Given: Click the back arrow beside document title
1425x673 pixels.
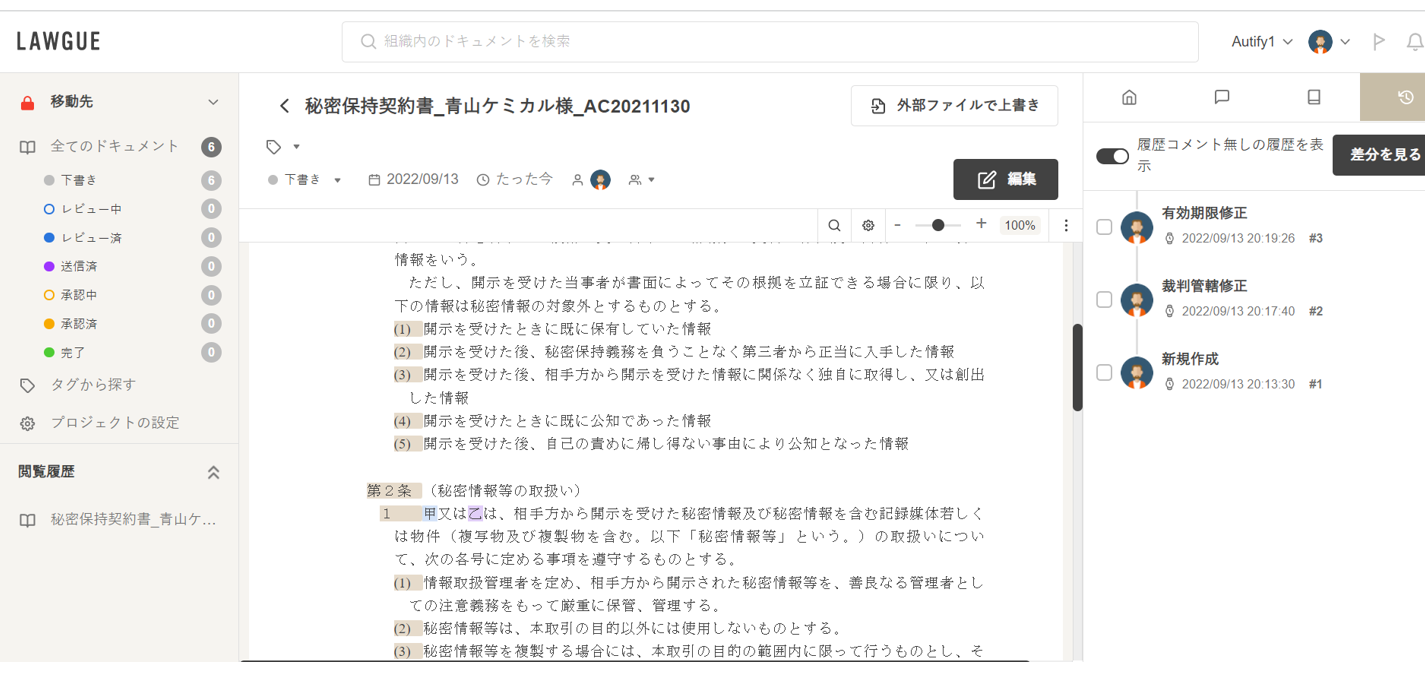Looking at the screenshot, I should click(285, 106).
